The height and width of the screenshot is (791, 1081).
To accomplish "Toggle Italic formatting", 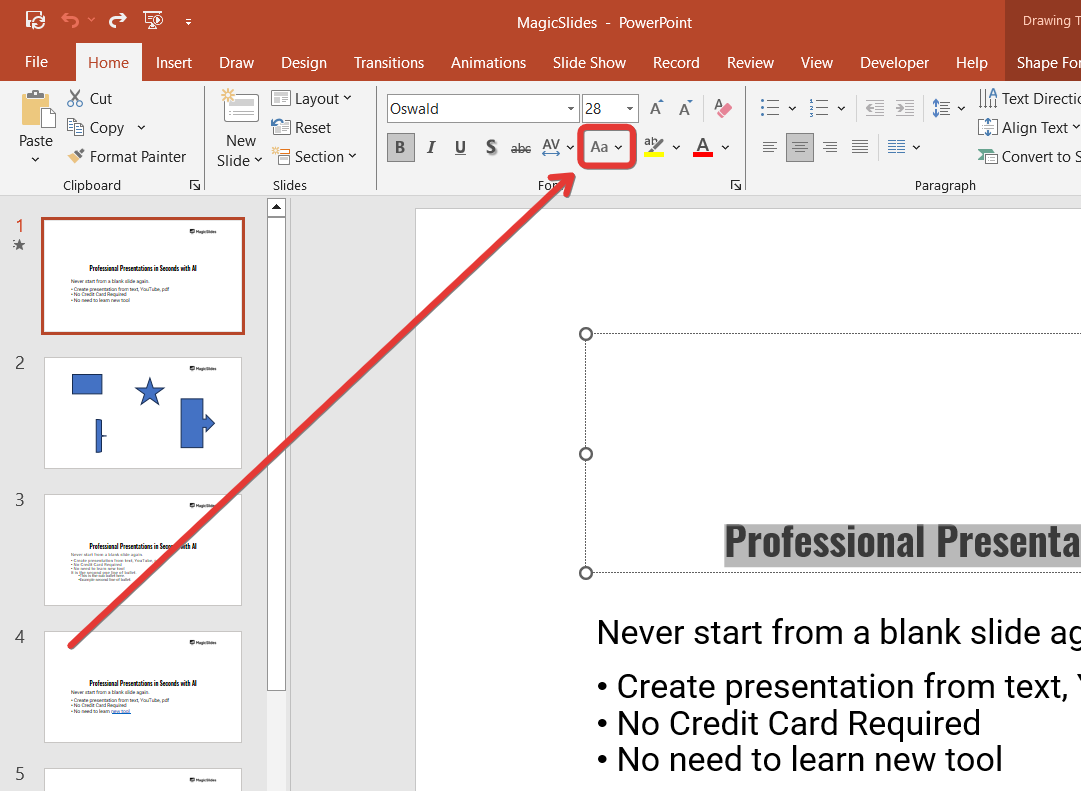I will pos(431,148).
